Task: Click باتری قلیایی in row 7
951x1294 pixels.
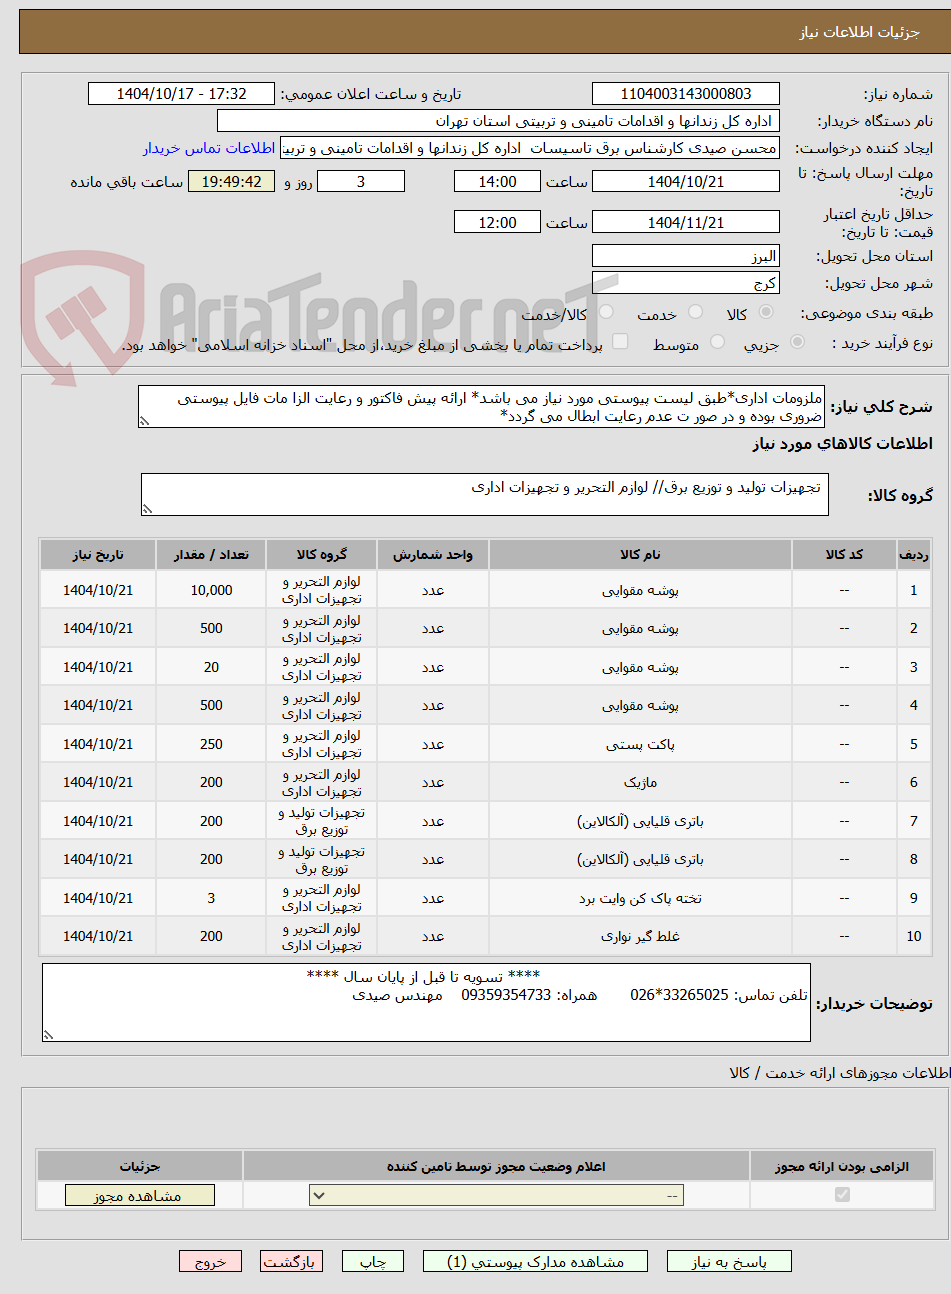Action: (x=640, y=821)
